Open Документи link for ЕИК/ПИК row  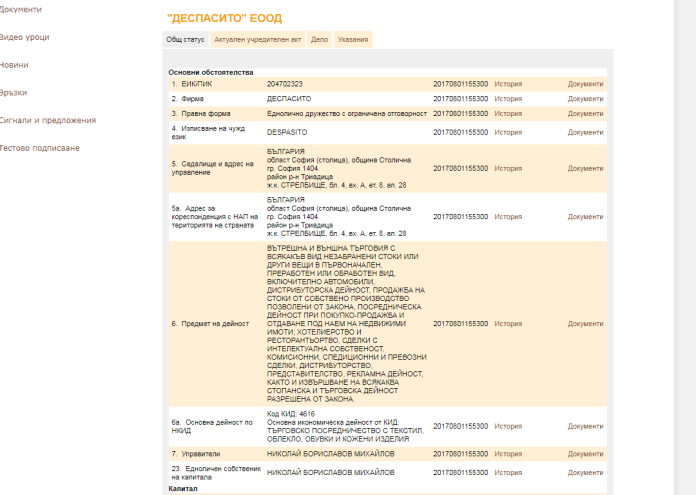(585, 84)
